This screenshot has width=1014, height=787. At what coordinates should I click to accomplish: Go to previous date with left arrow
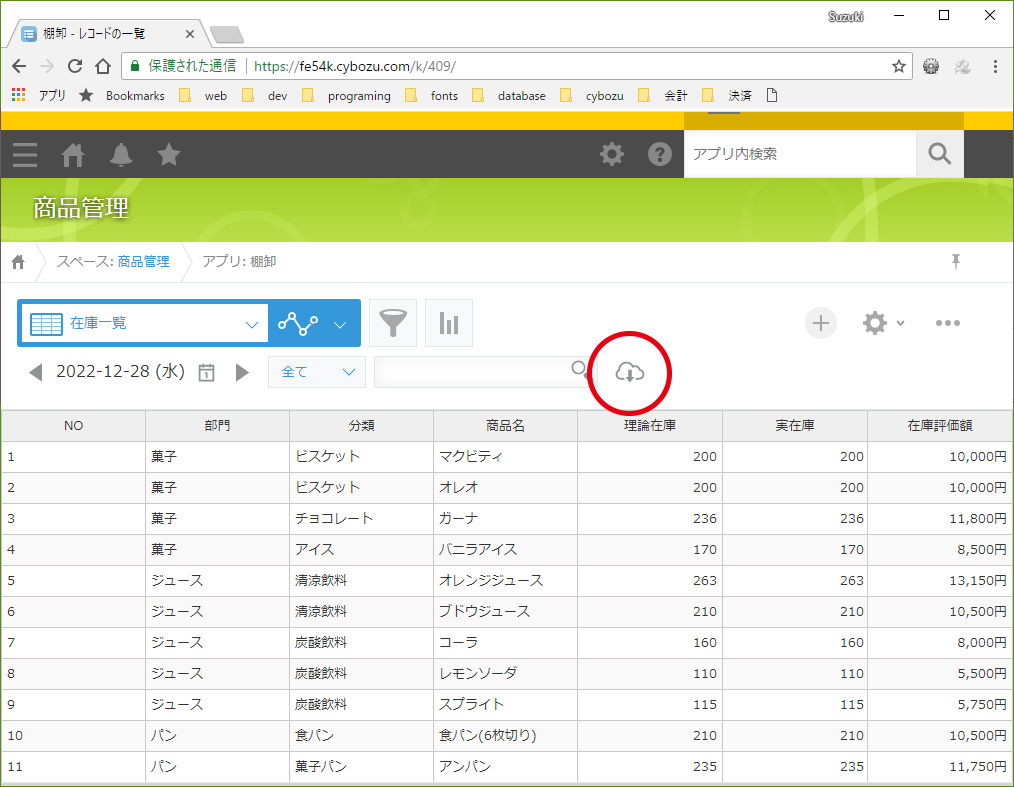click(x=36, y=372)
